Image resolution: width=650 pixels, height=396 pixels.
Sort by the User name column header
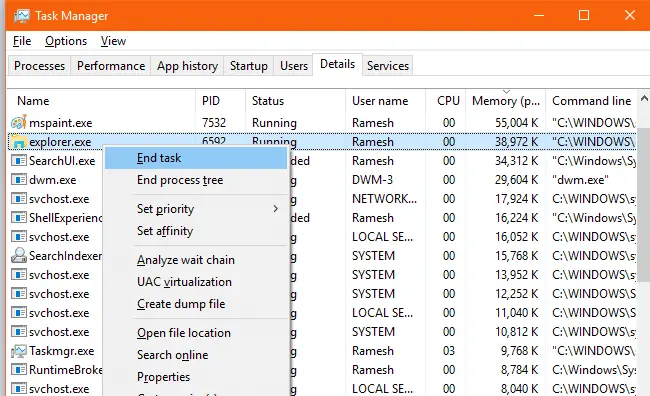click(386, 101)
